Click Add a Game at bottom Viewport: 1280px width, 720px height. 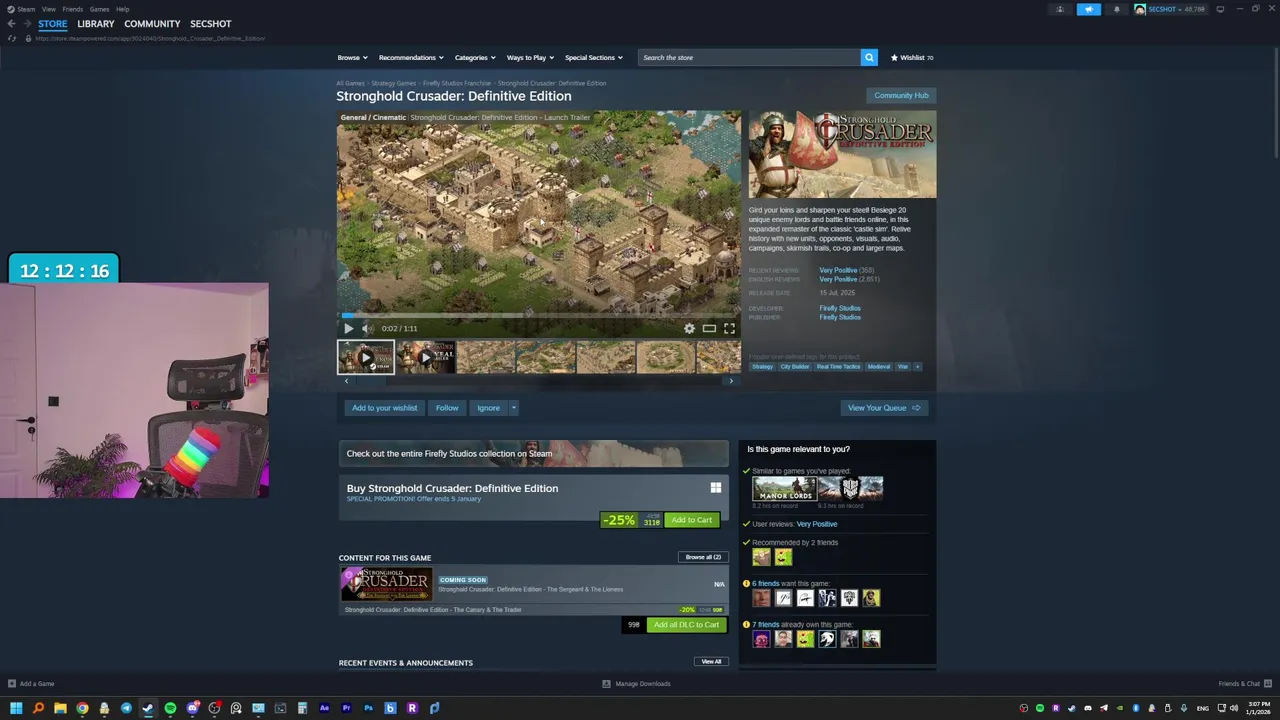tap(31, 684)
